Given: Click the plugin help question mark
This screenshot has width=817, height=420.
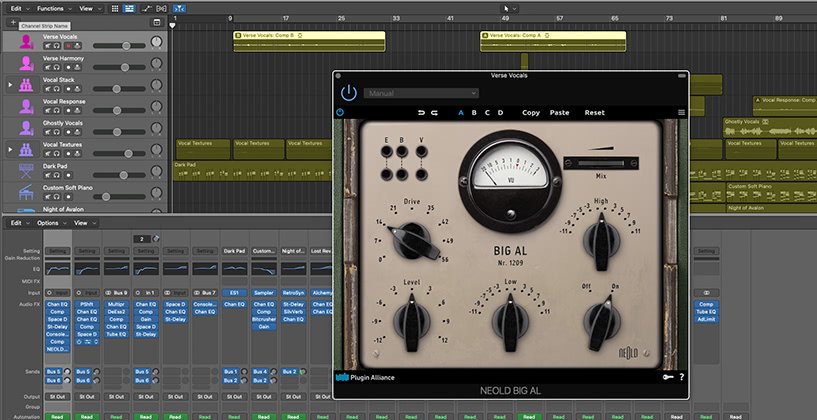Looking at the screenshot, I should pos(681,378).
